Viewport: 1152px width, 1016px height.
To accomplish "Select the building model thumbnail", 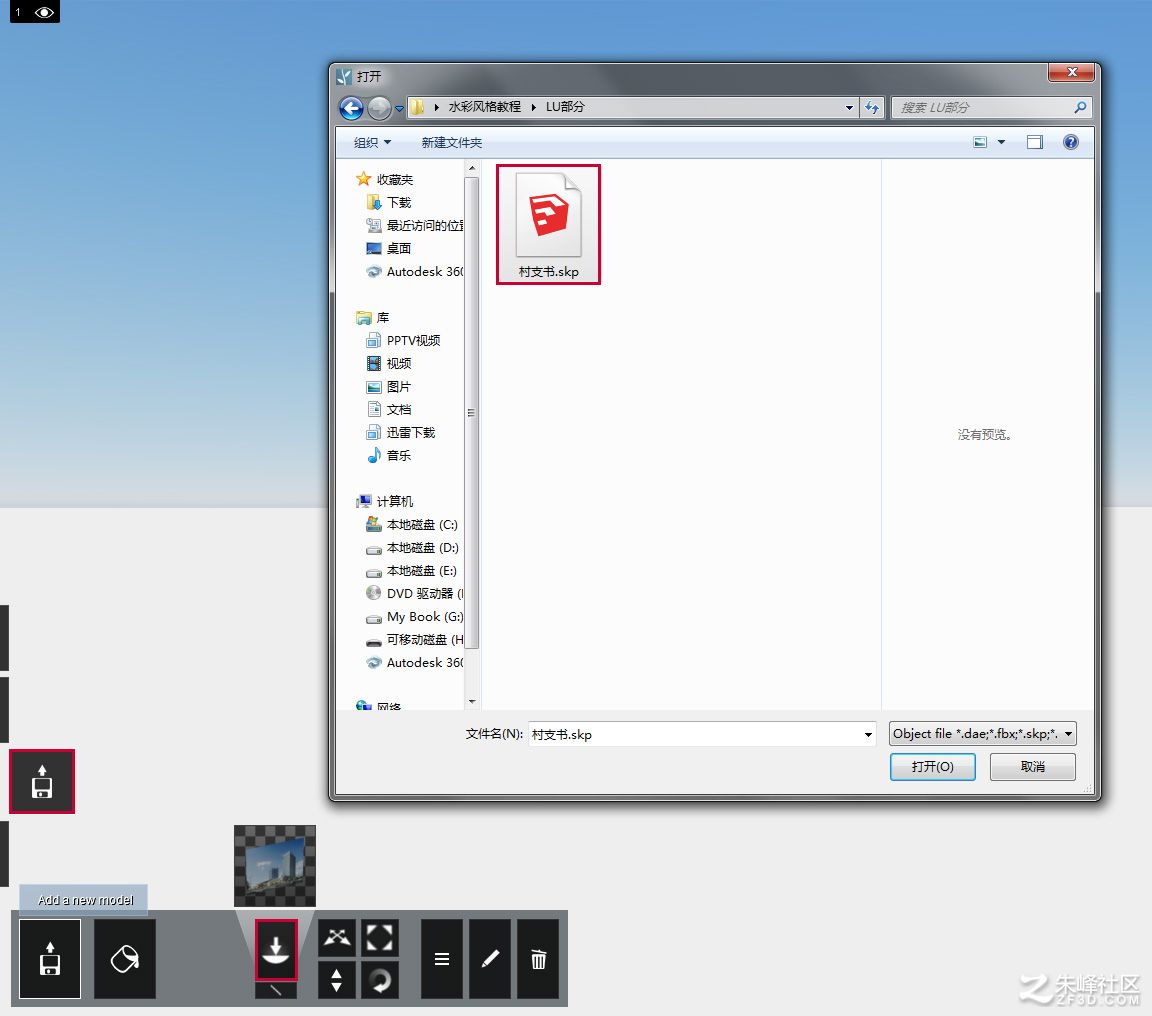I will point(275,865).
